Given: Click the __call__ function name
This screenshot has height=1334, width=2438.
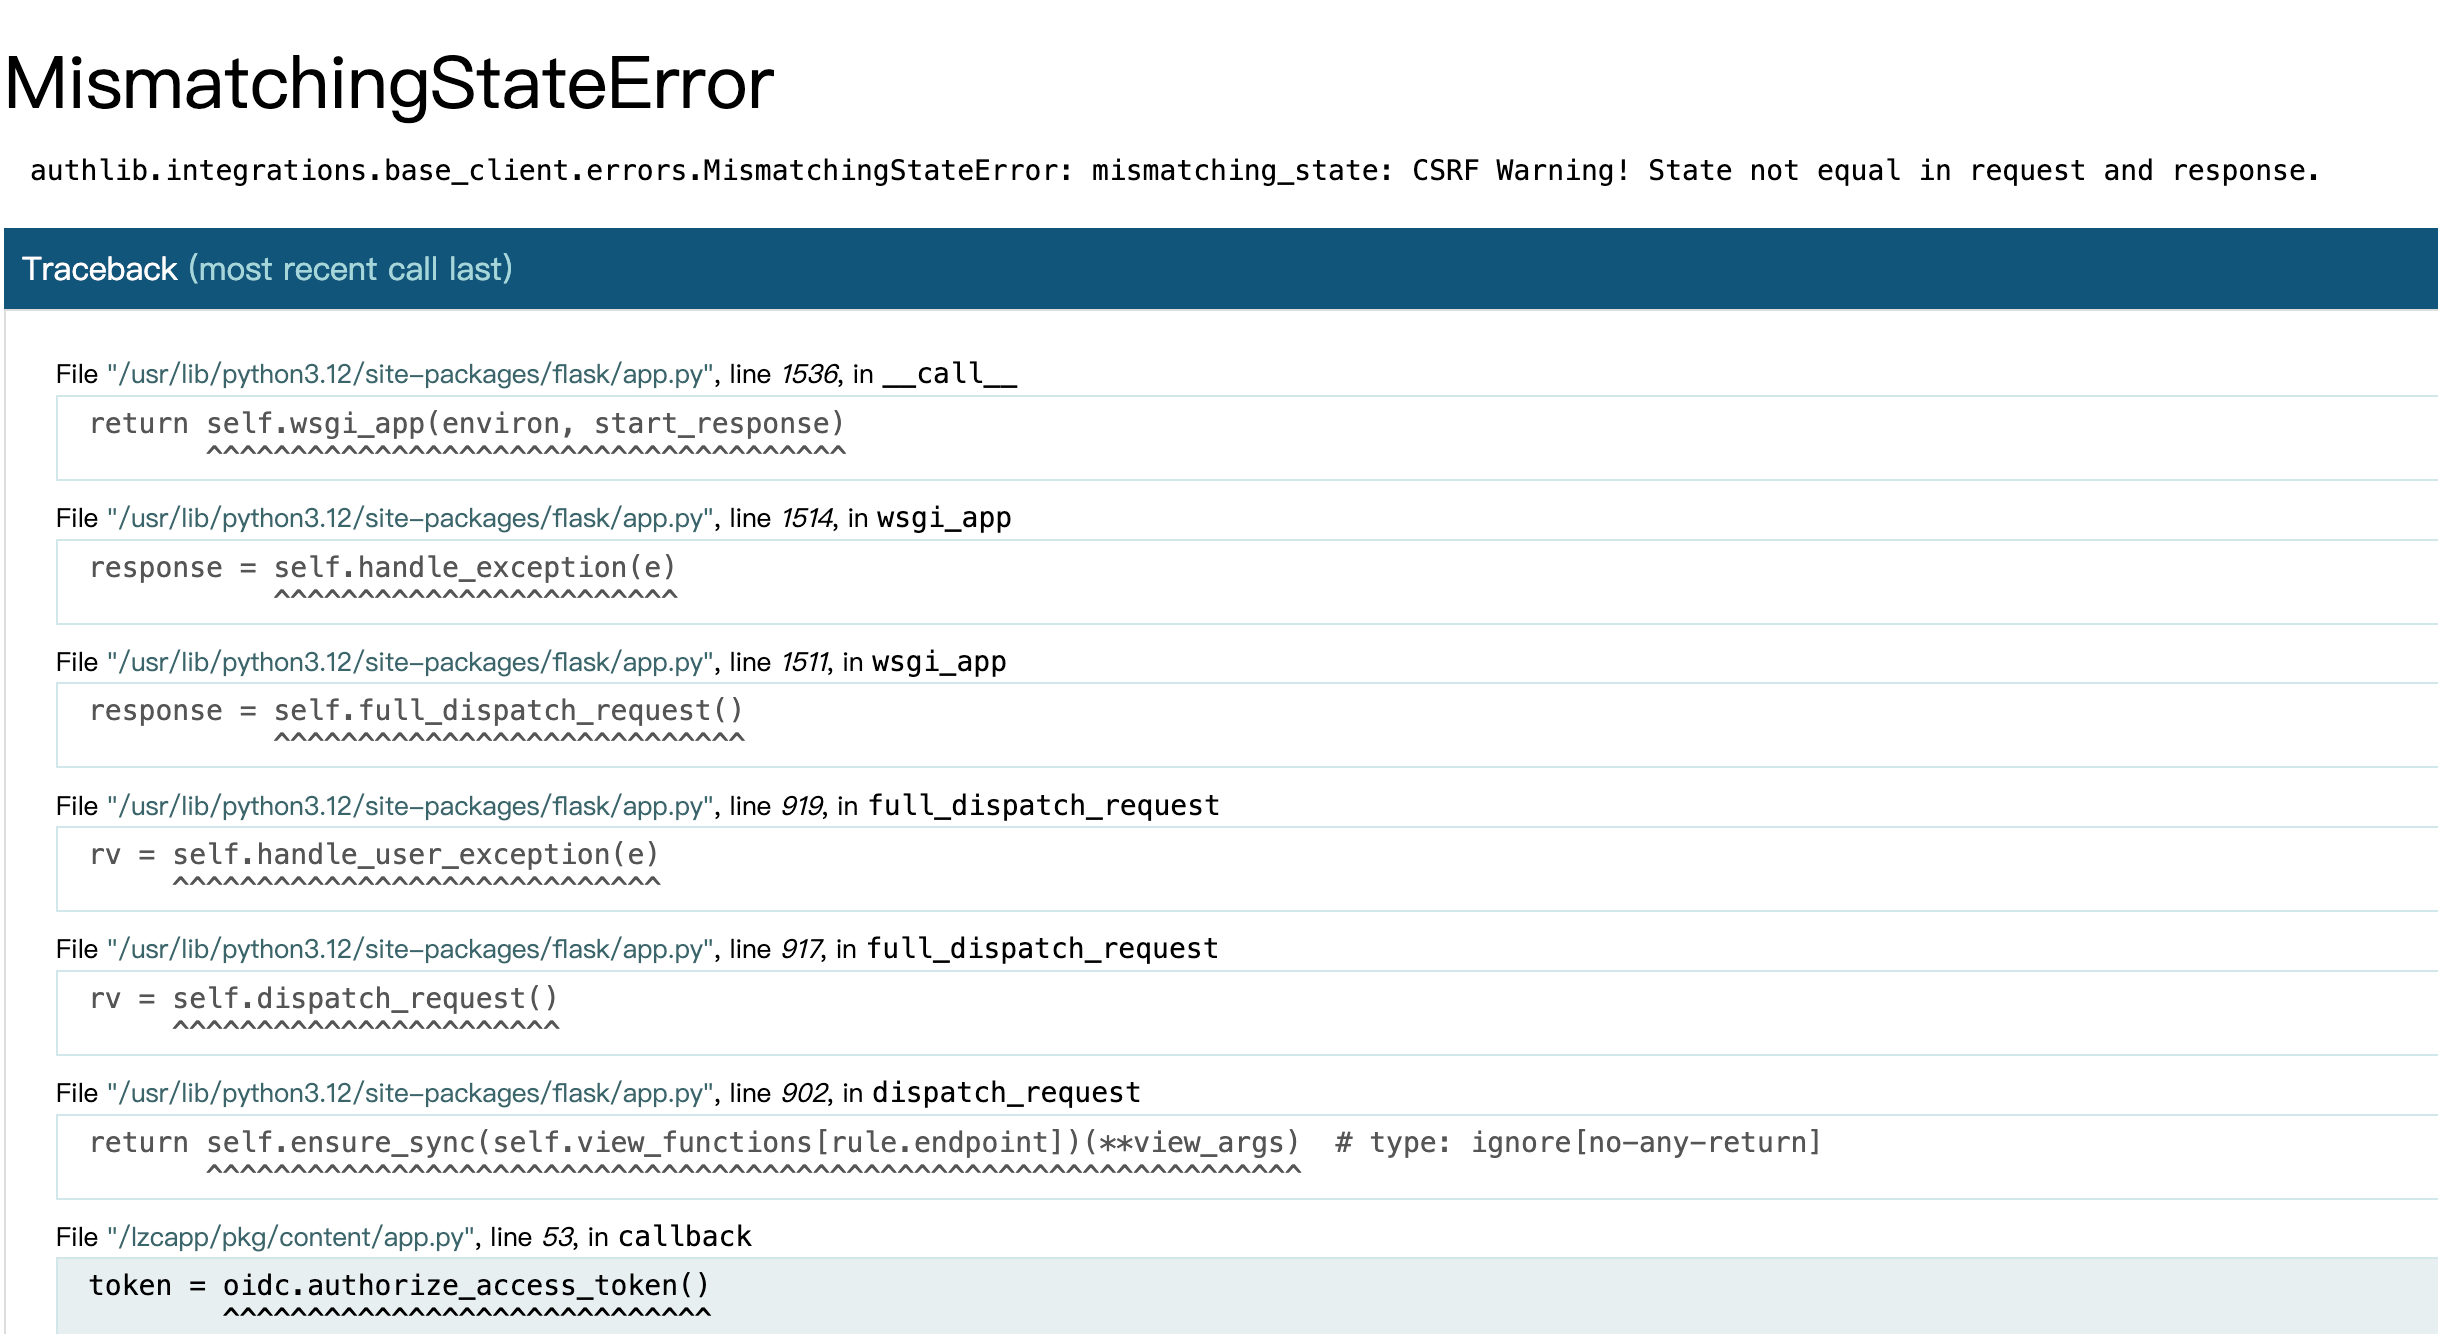Looking at the screenshot, I should 949,375.
